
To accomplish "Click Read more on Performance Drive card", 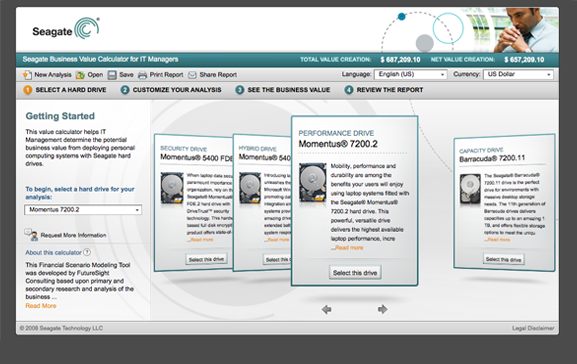I will pyautogui.click(x=348, y=248).
